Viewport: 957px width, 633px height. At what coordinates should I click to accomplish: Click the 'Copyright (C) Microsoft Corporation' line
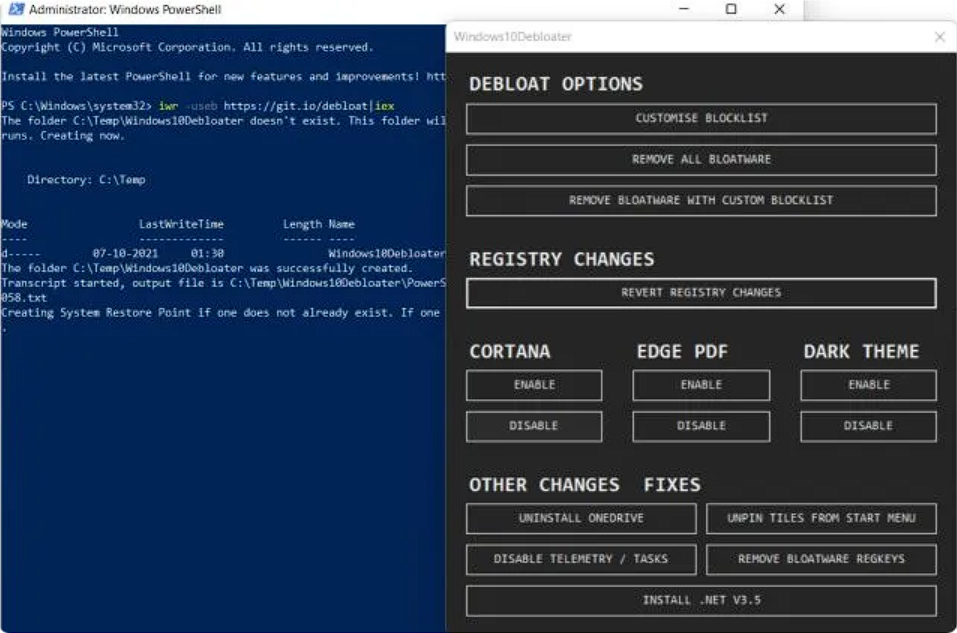[x=187, y=48]
